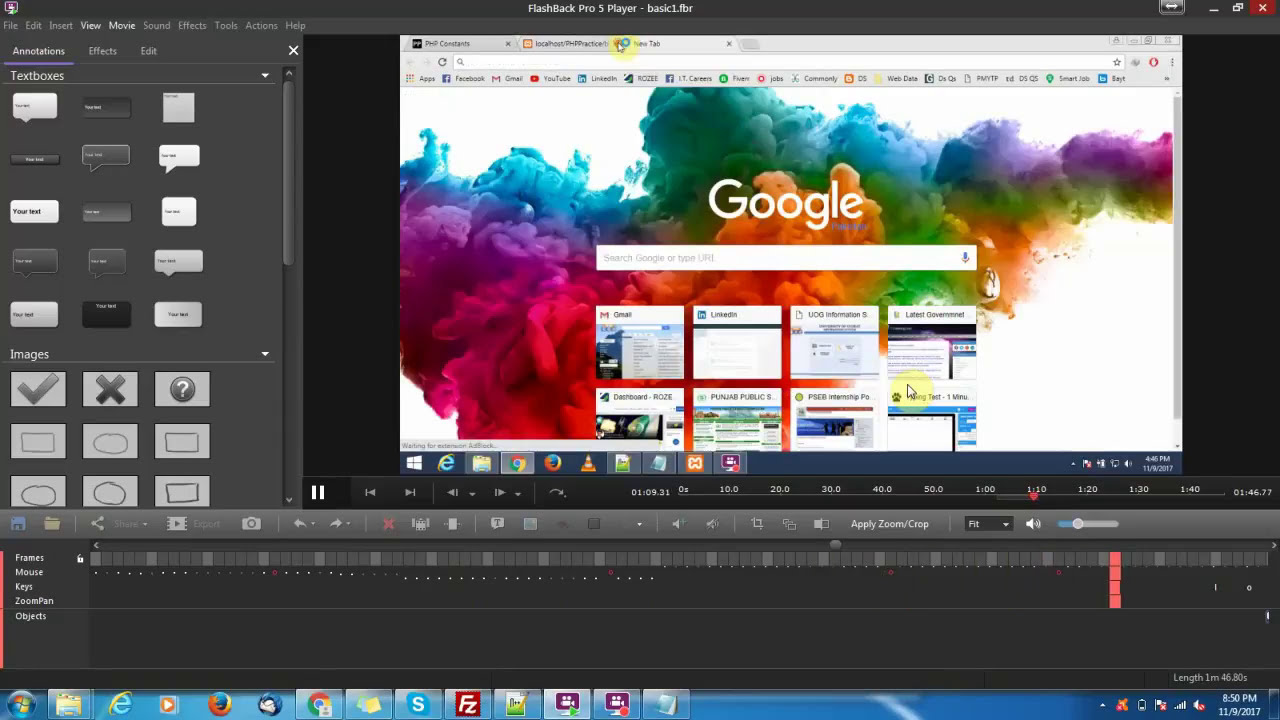Click the save project icon

pyautogui.click(x=18, y=524)
